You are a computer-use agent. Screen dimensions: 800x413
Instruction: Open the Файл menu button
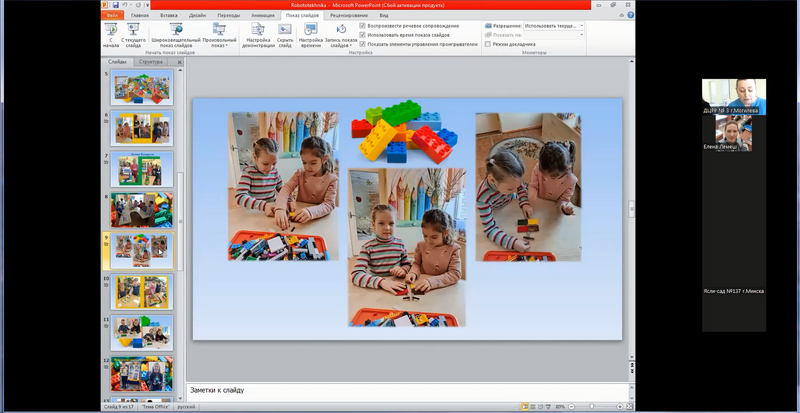(x=112, y=15)
